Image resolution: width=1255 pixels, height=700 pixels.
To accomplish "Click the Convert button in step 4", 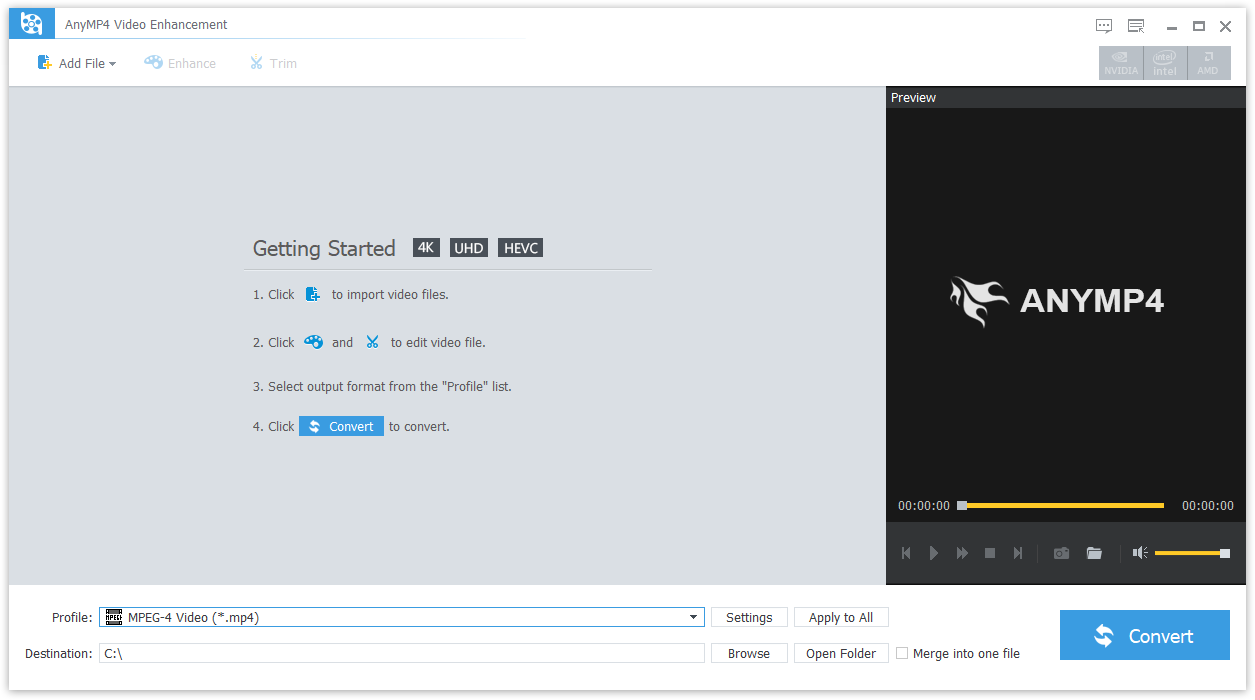I will pos(341,426).
